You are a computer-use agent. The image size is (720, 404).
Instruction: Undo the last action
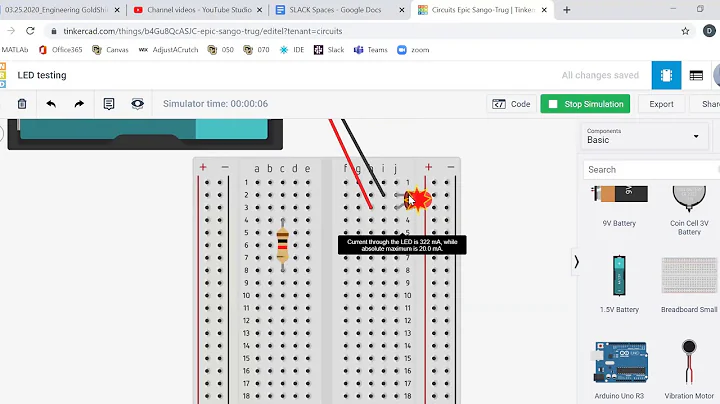[x=51, y=104]
